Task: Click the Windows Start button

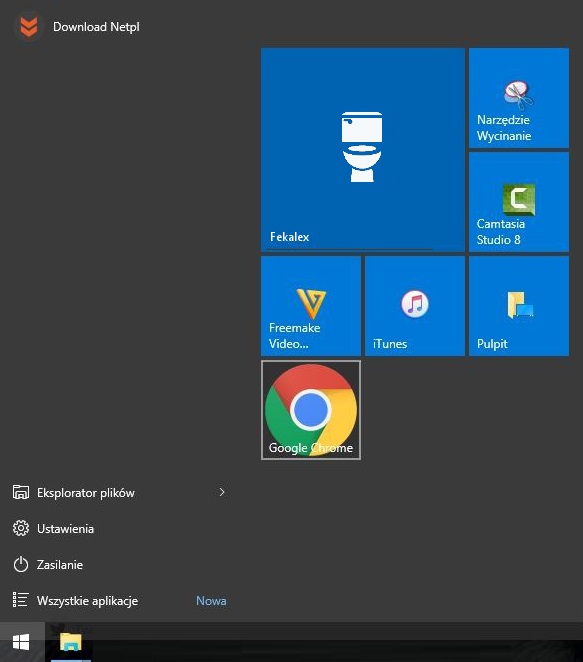Action: coord(22,642)
